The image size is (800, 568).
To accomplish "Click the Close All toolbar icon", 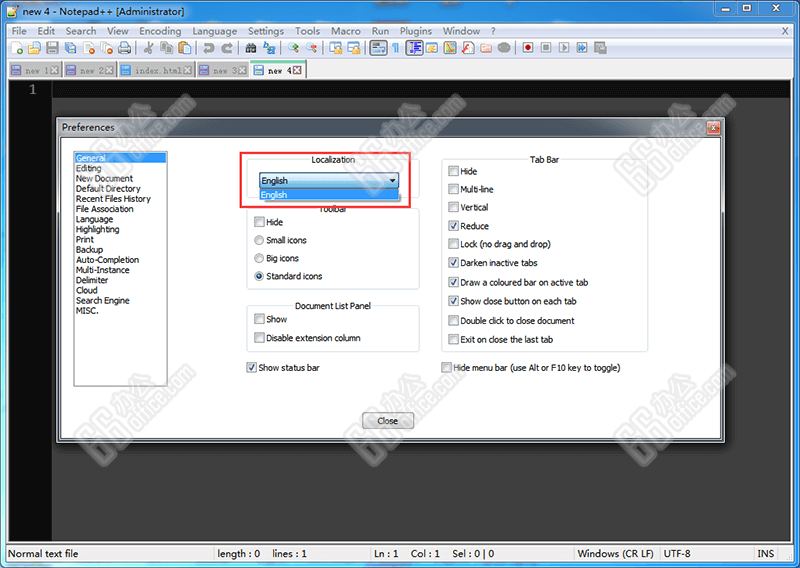I will point(107,48).
